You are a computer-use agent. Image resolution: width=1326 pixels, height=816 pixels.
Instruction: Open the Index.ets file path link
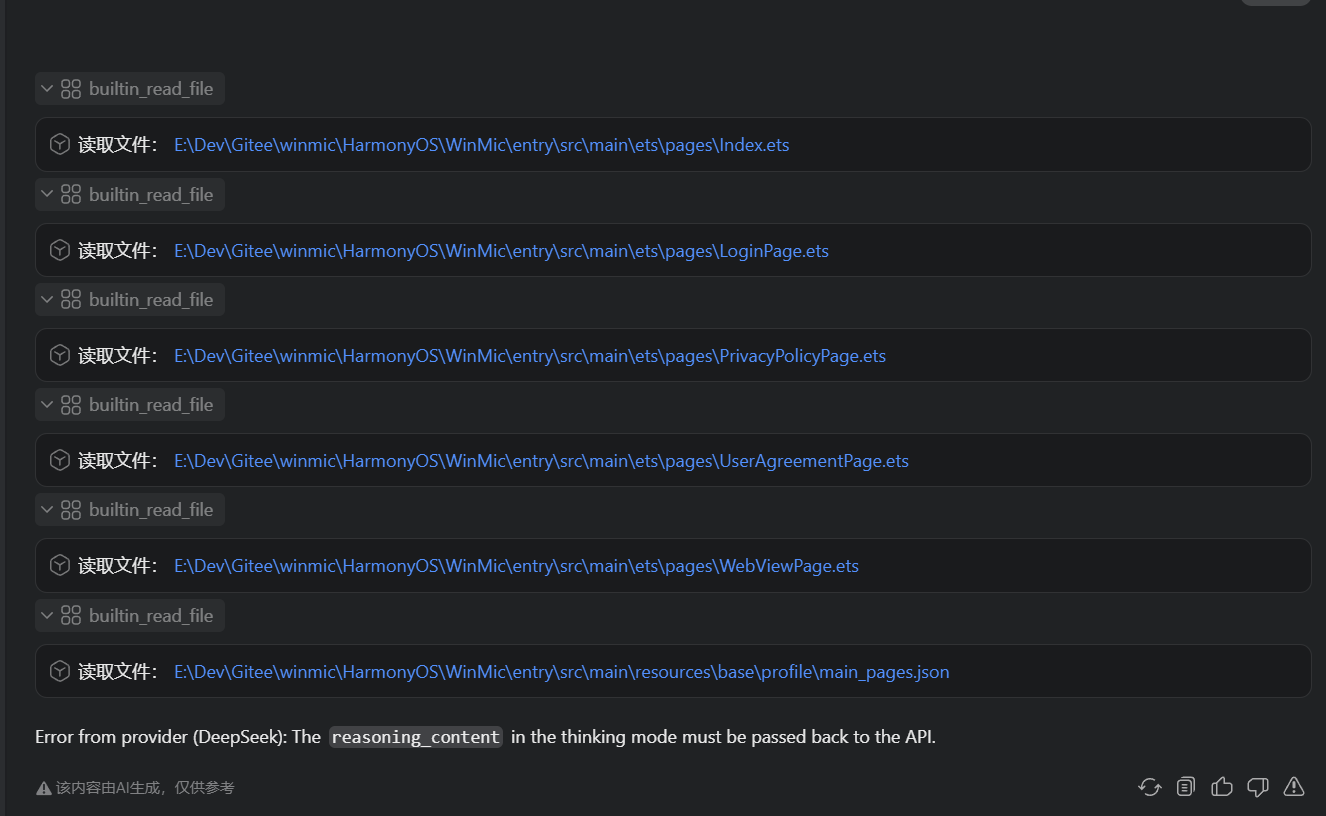482,145
